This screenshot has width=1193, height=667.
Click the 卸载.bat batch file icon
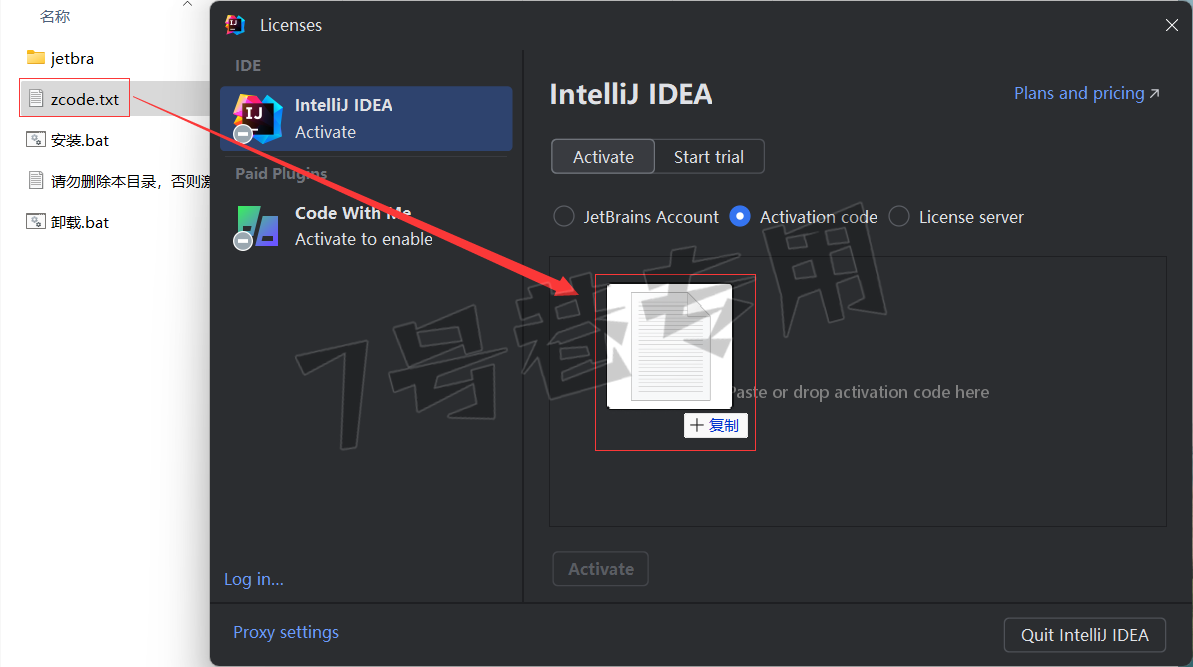(36, 222)
